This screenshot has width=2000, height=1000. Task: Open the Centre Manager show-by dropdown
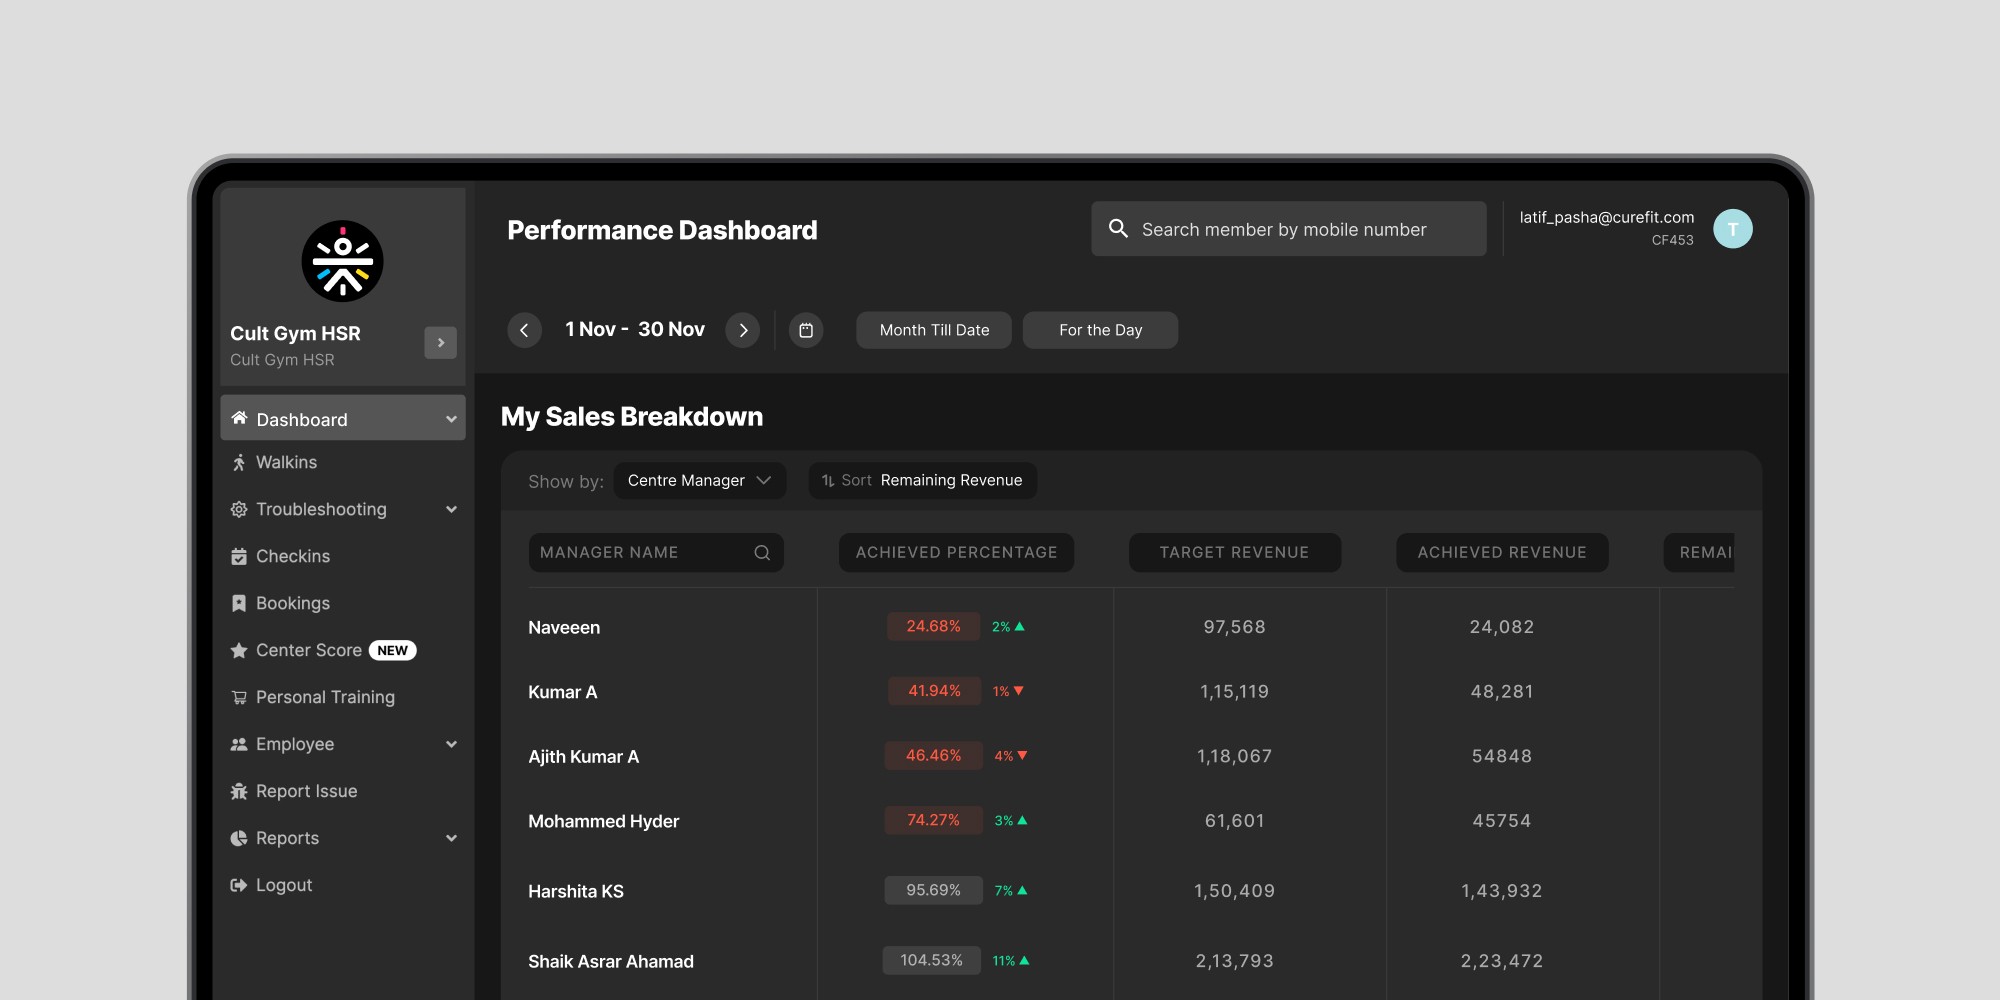(700, 481)
